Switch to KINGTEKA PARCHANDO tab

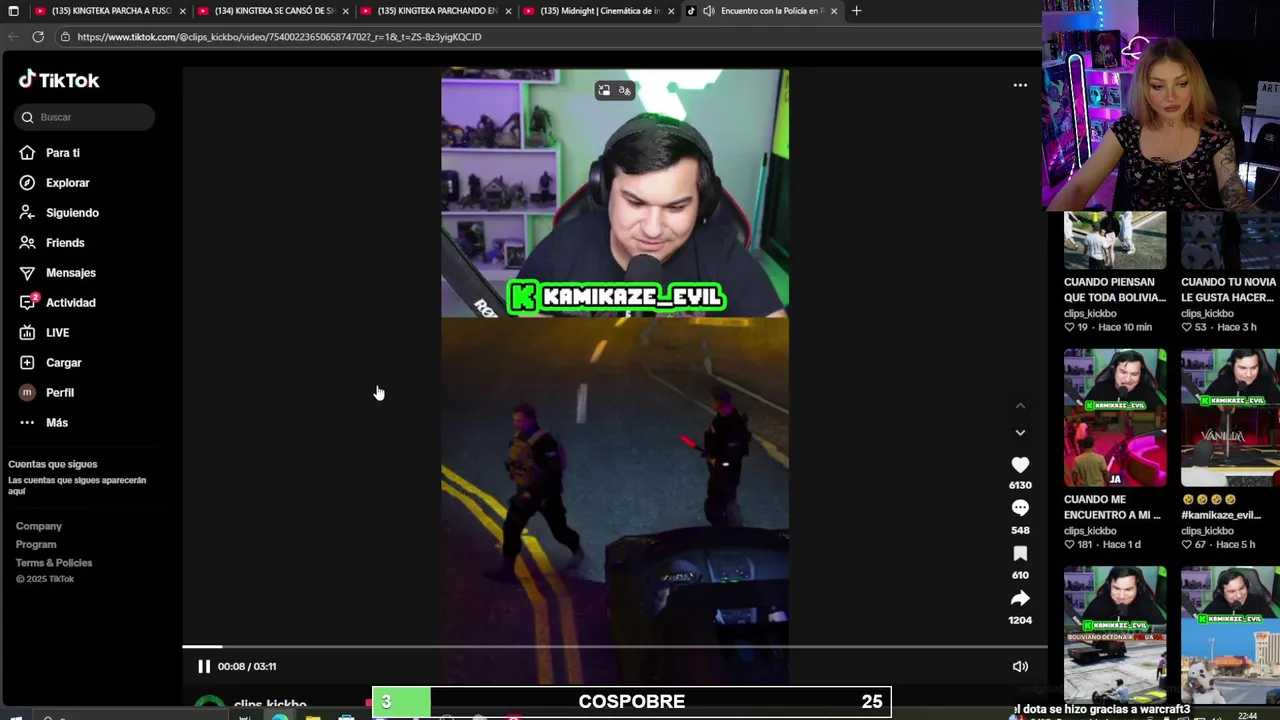coord(436,11)
